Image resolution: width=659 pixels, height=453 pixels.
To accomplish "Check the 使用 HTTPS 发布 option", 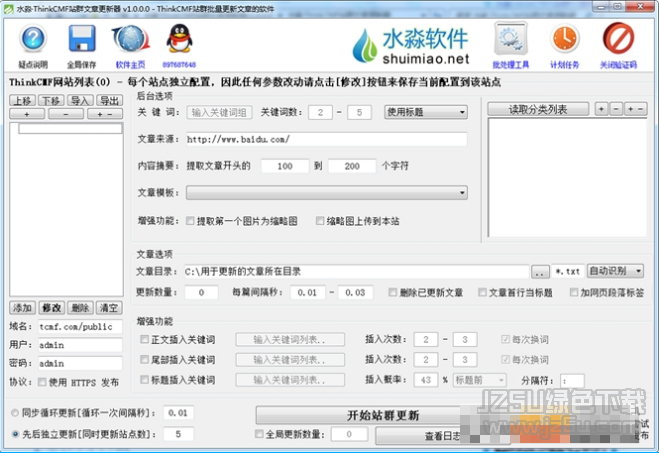I will [x=43, y=381].
